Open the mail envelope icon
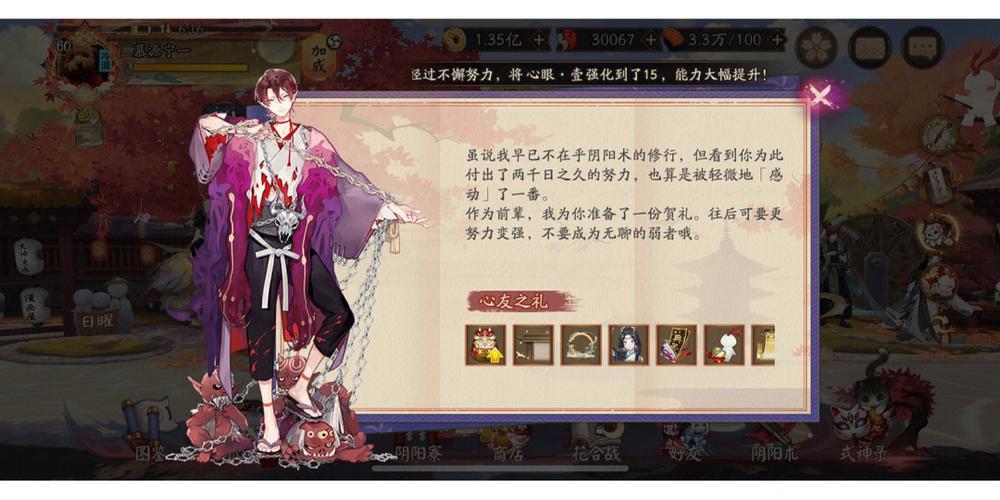 [x=869, y=47]
